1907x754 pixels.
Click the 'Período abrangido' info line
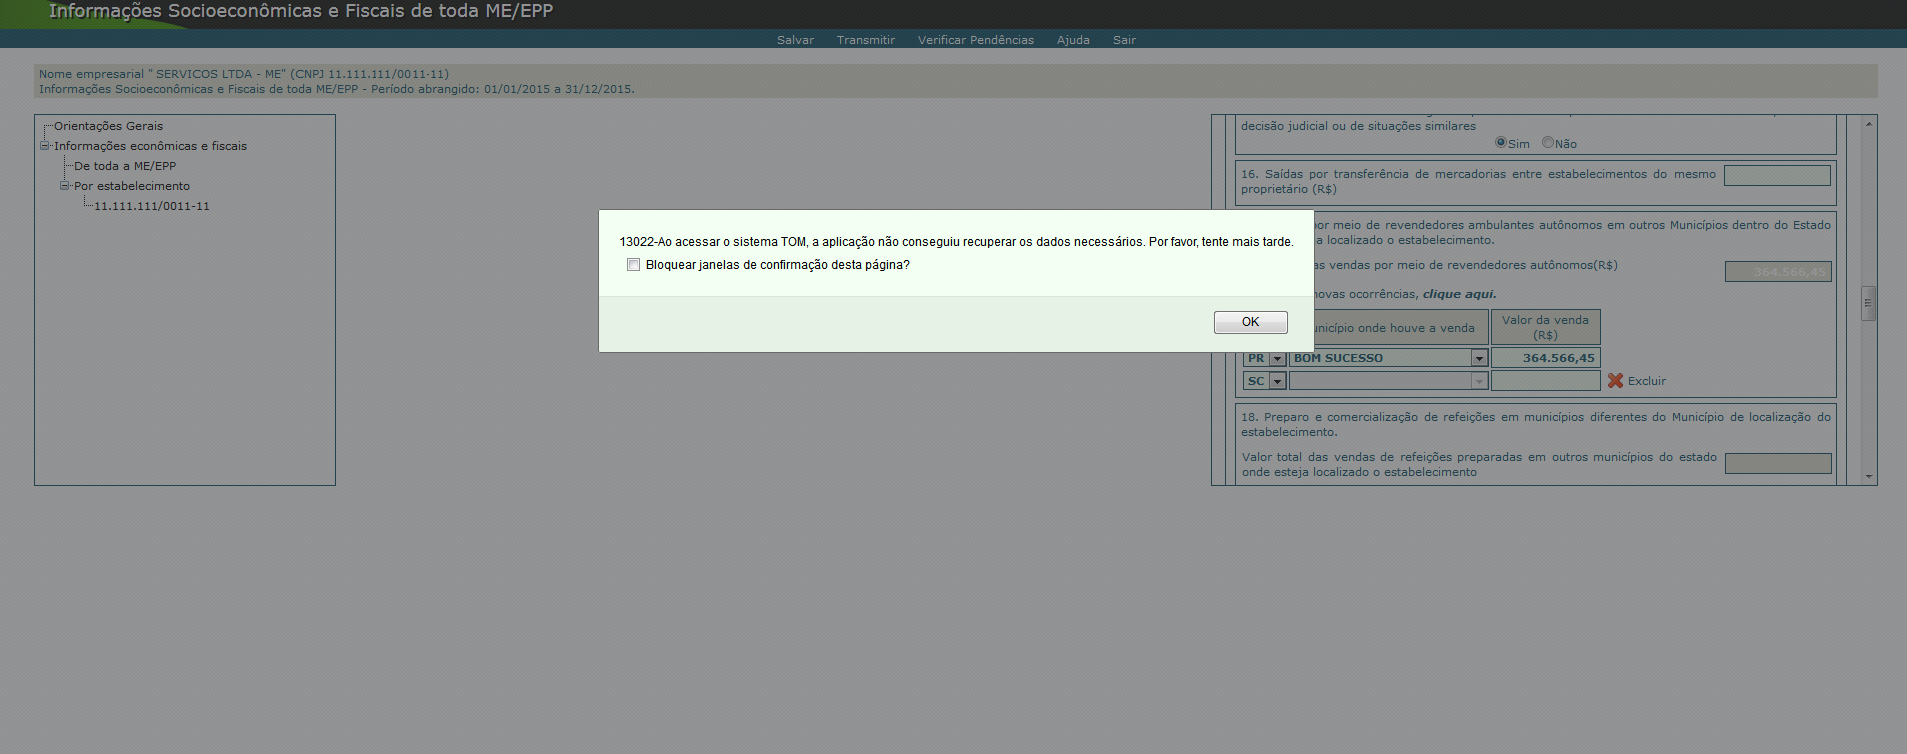(x=337, y=89)
